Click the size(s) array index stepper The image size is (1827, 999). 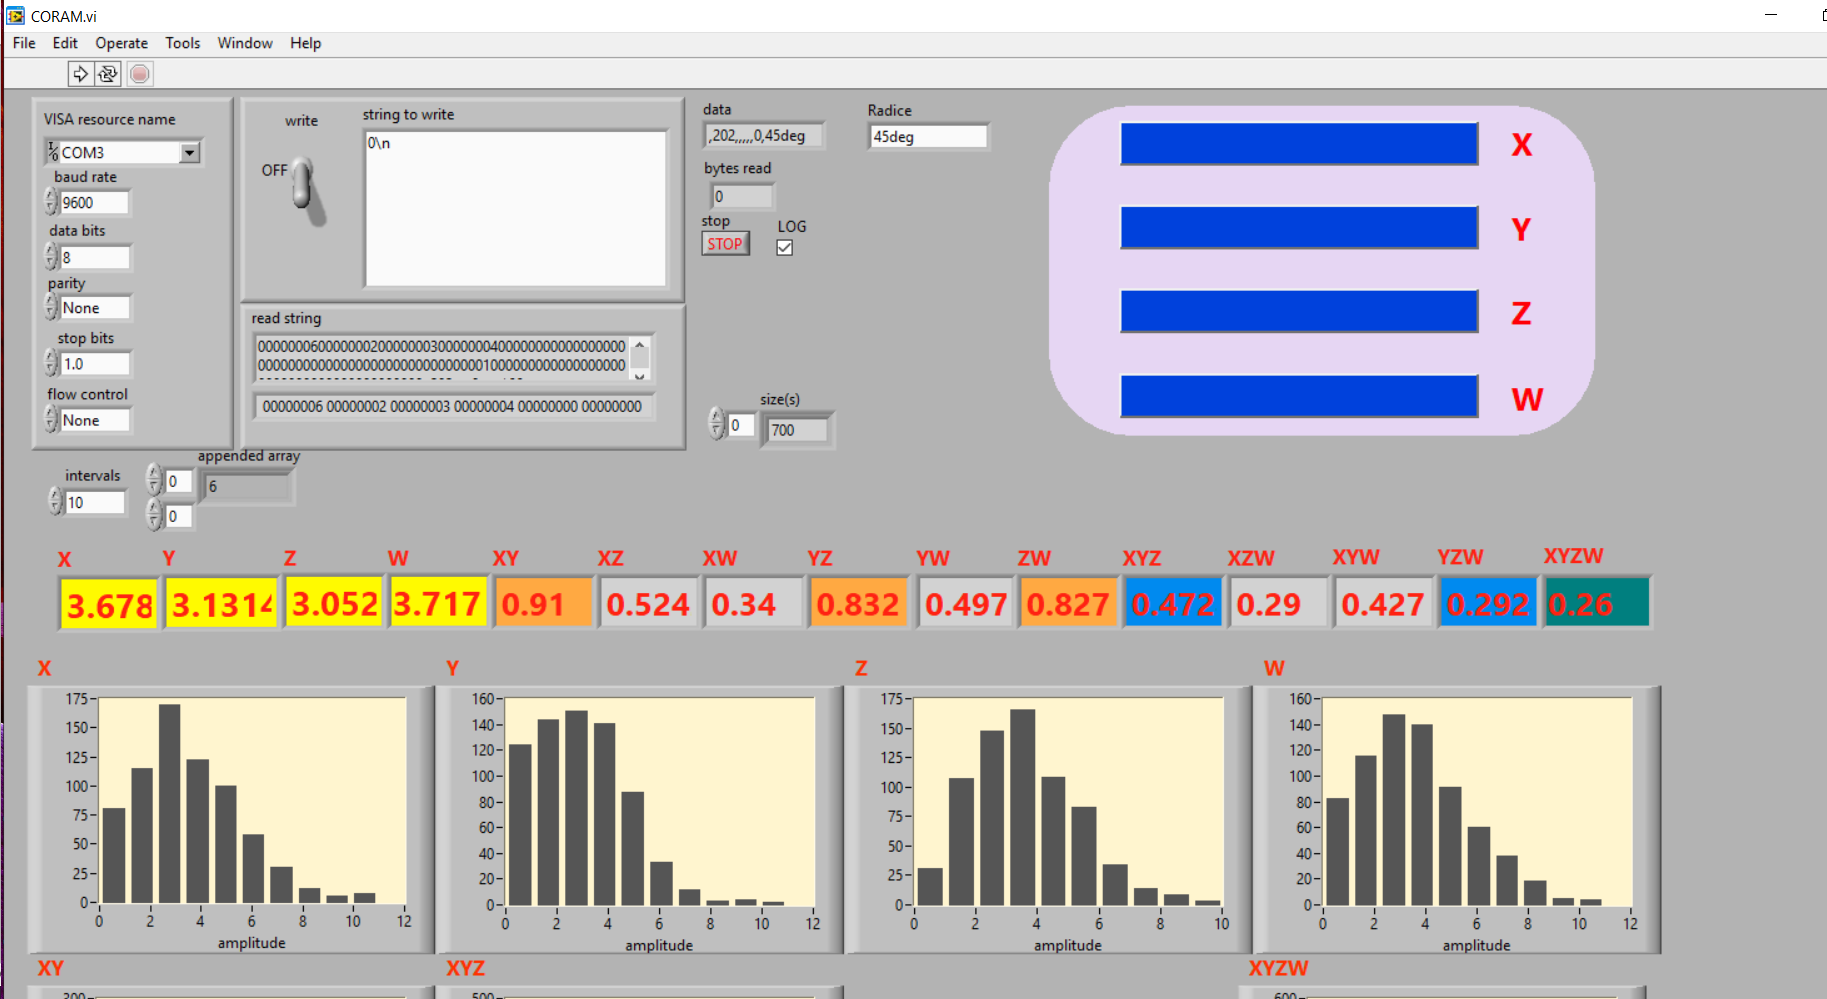click(716, 425)
